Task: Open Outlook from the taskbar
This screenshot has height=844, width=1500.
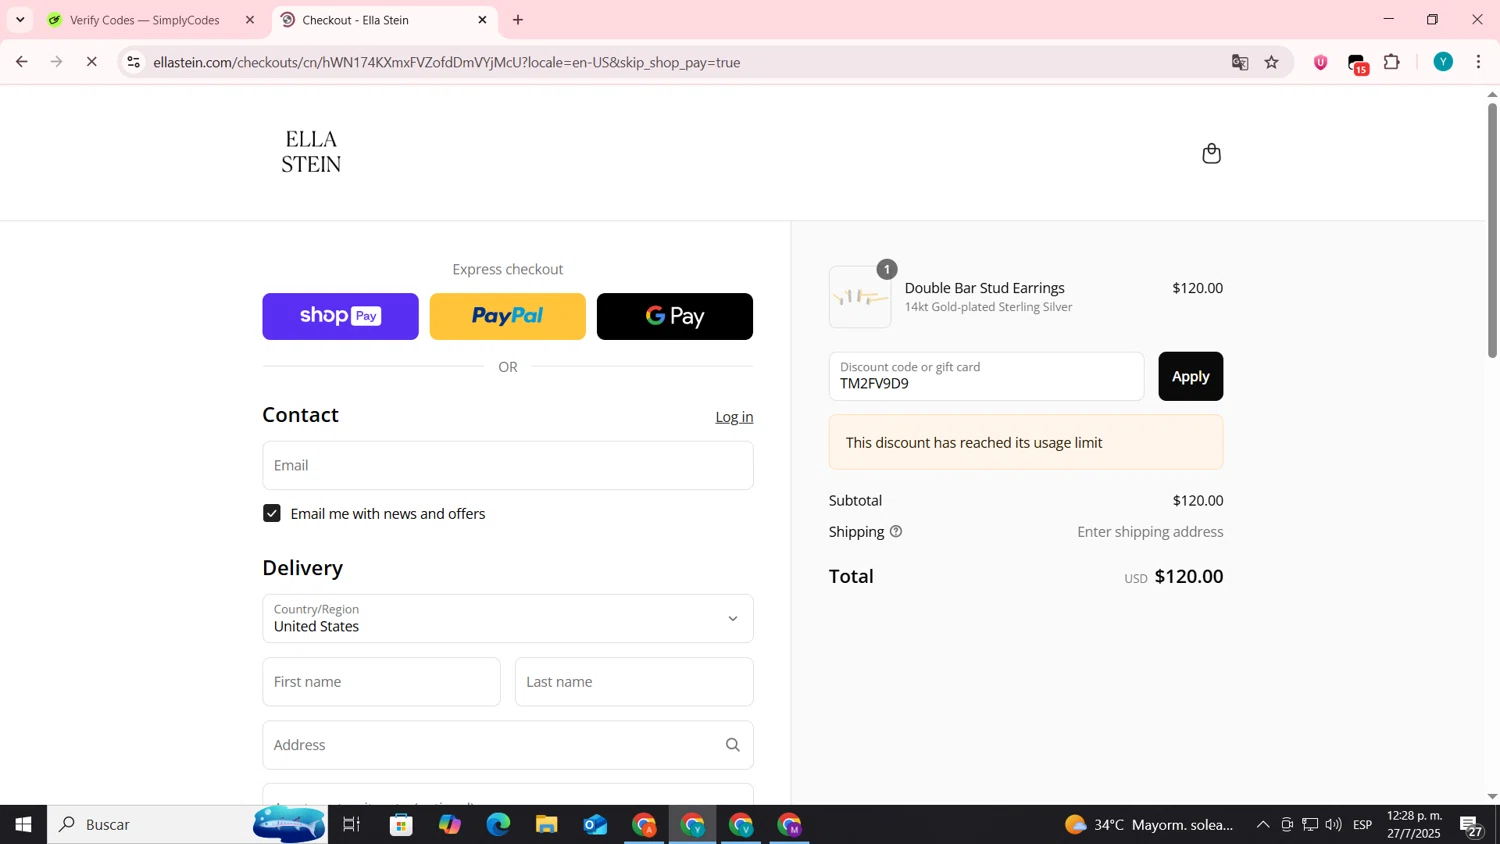Action: click(595, 825)
